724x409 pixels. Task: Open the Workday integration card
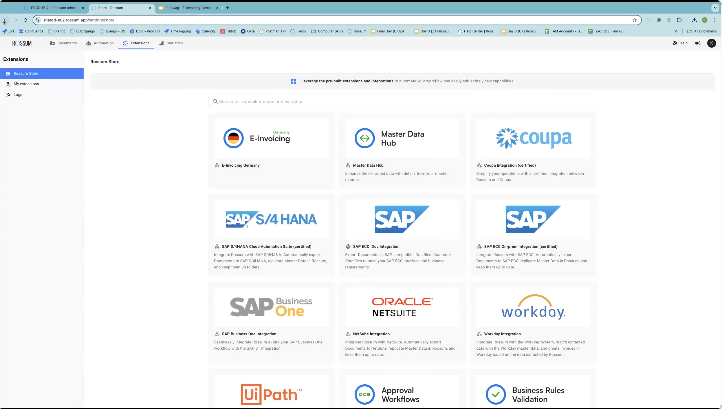point(533,322)
